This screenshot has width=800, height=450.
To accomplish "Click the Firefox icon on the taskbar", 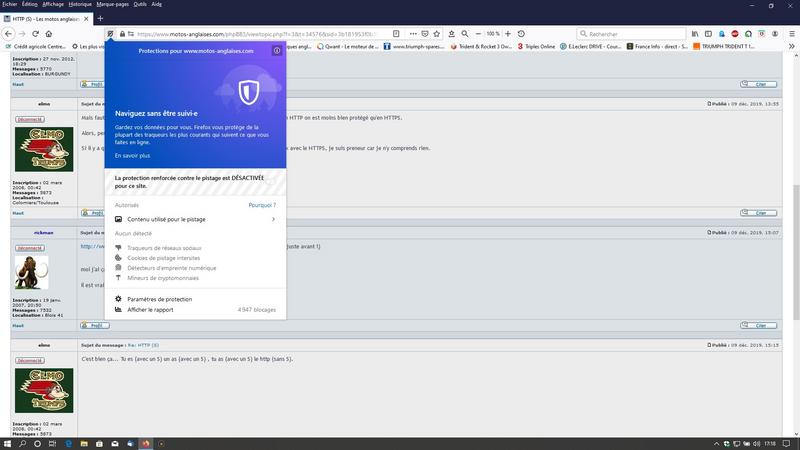I will click(146, 444).
